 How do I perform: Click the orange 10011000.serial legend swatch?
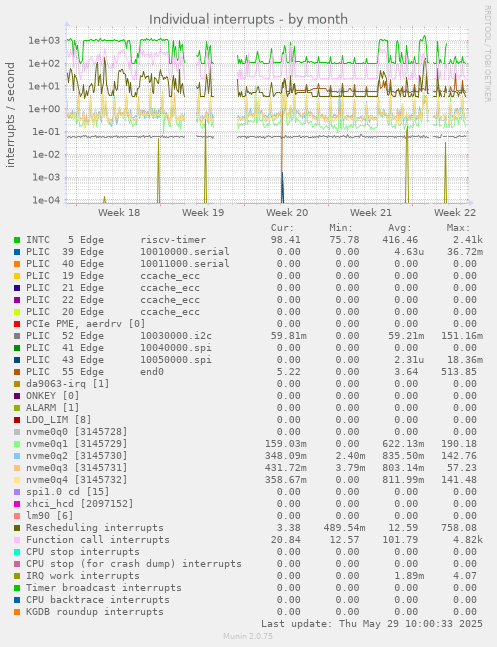click(17, 264)
